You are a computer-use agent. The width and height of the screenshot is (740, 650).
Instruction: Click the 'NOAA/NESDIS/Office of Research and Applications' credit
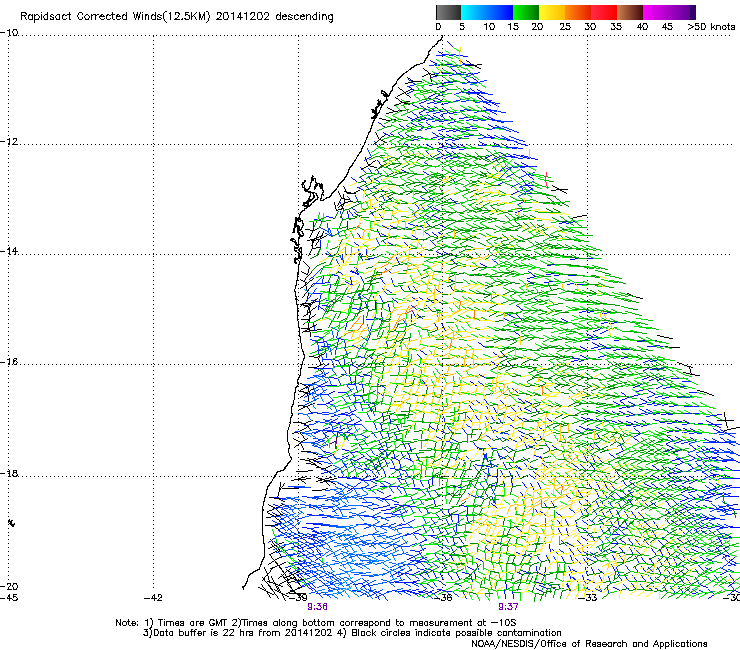click(589, 644)
